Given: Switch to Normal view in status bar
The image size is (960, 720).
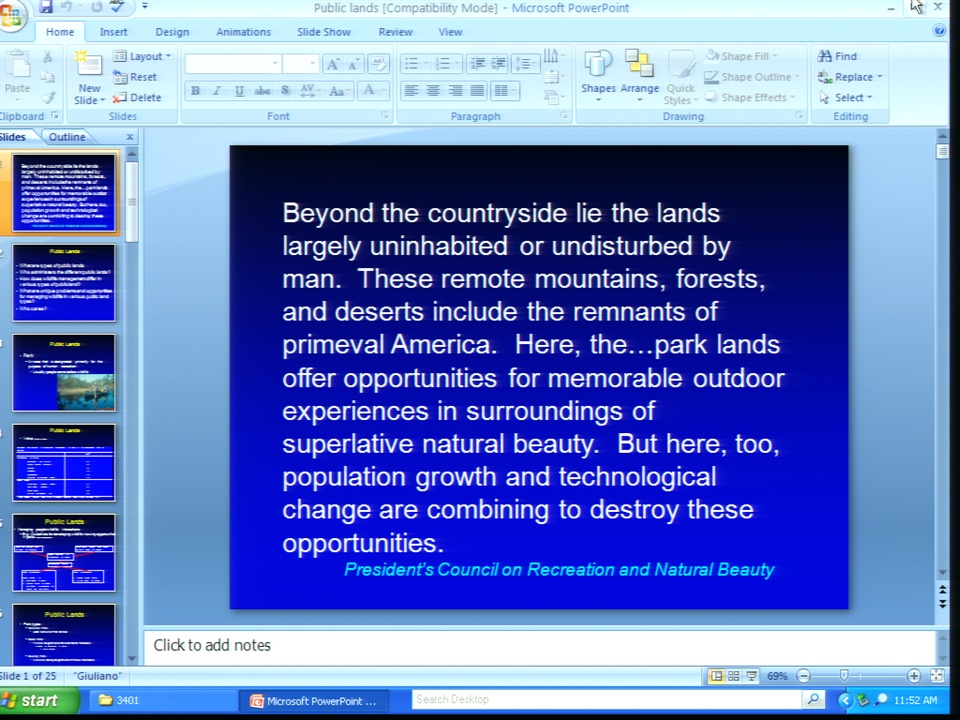Looking at the screenshot, I should [x=716, y=675].
